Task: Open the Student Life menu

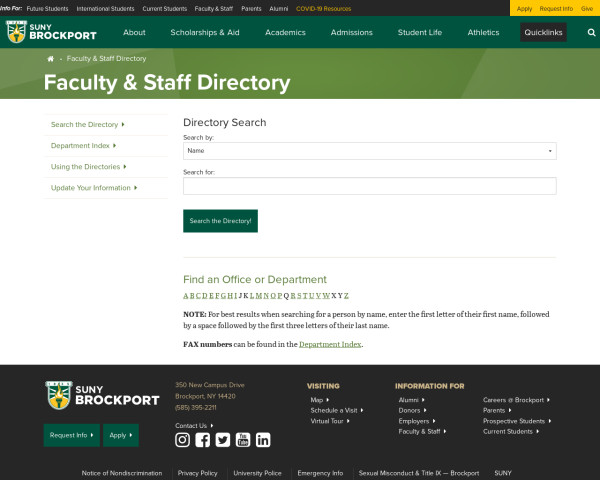Action: (x=420, y=33)
